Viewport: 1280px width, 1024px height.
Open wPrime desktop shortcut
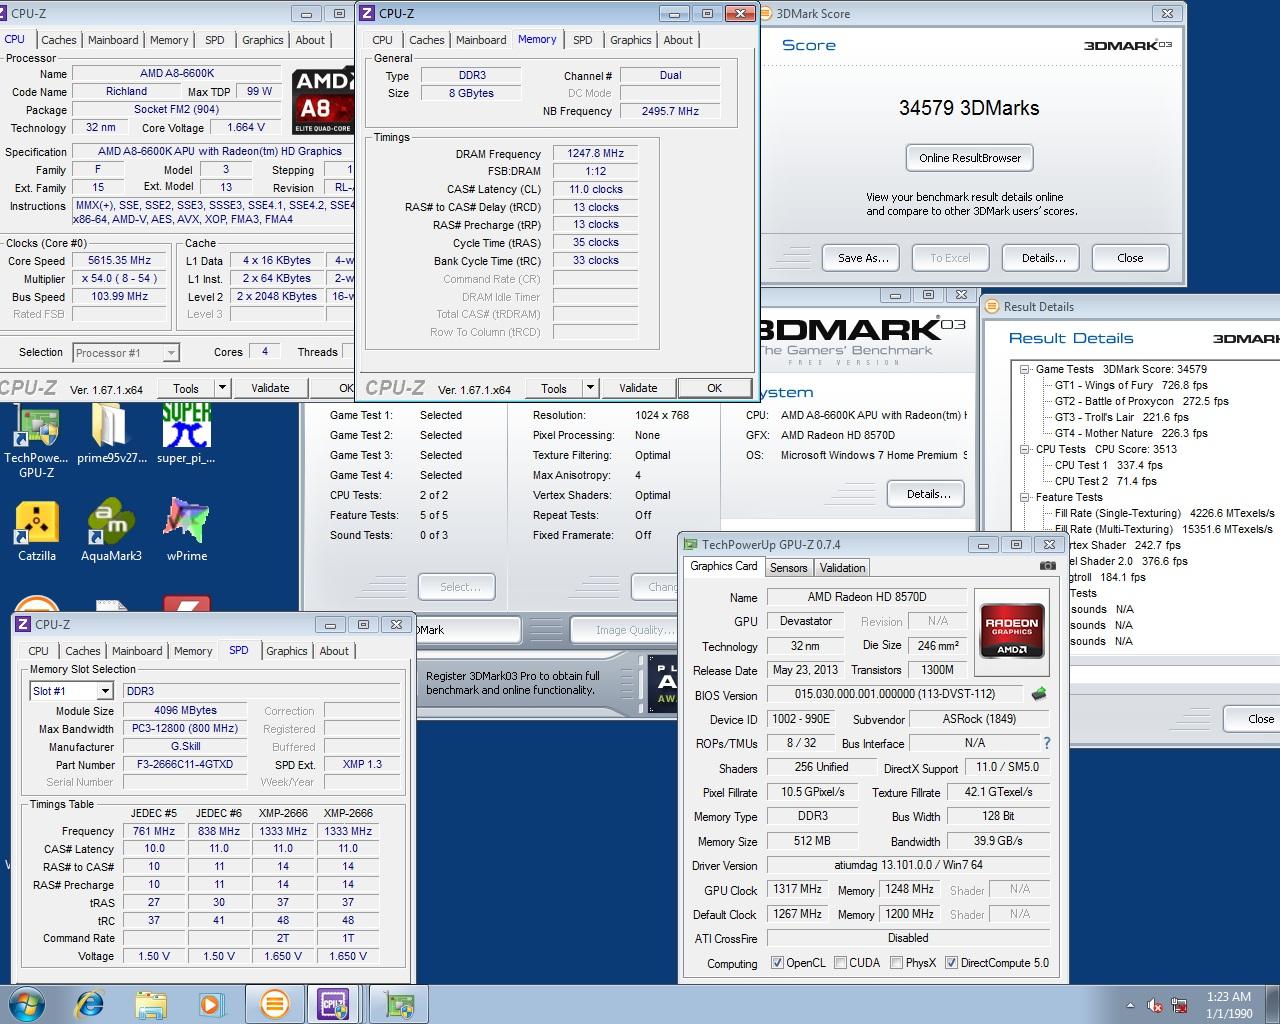pos(187,531)
